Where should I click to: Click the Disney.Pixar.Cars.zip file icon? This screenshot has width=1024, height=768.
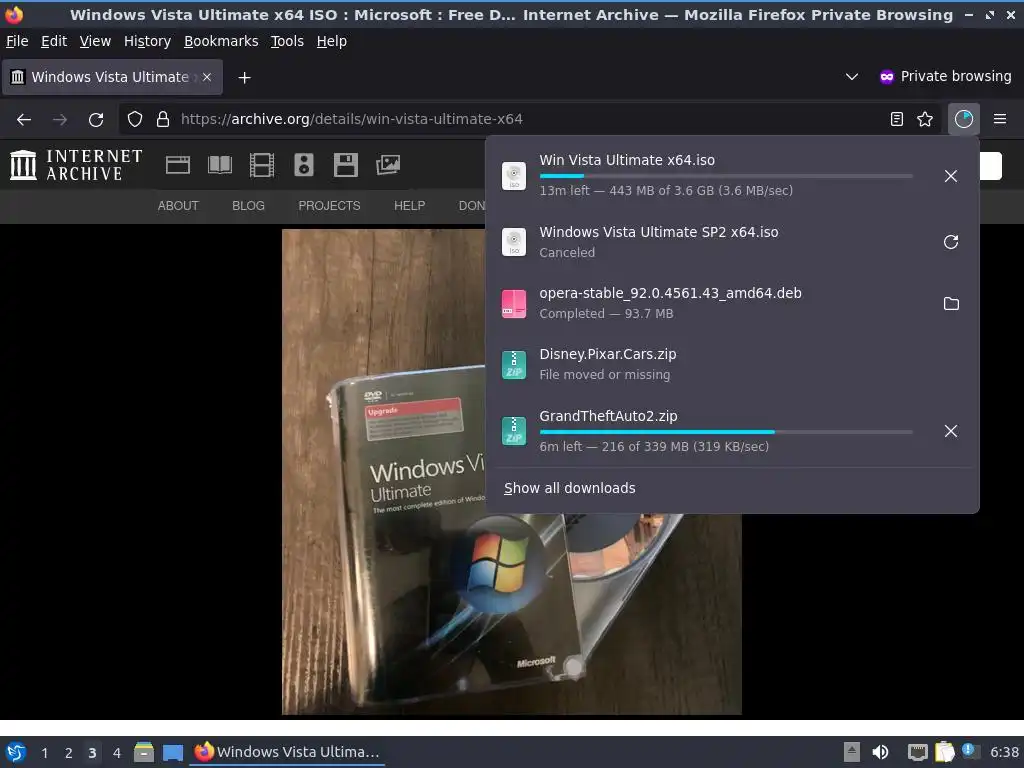(514, 364)
